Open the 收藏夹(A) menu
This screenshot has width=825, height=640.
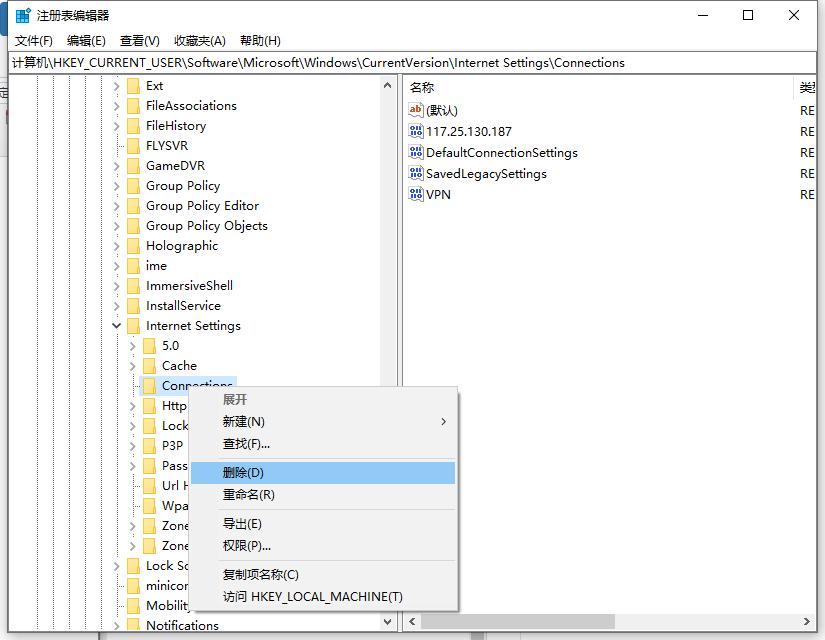(199, 40)
